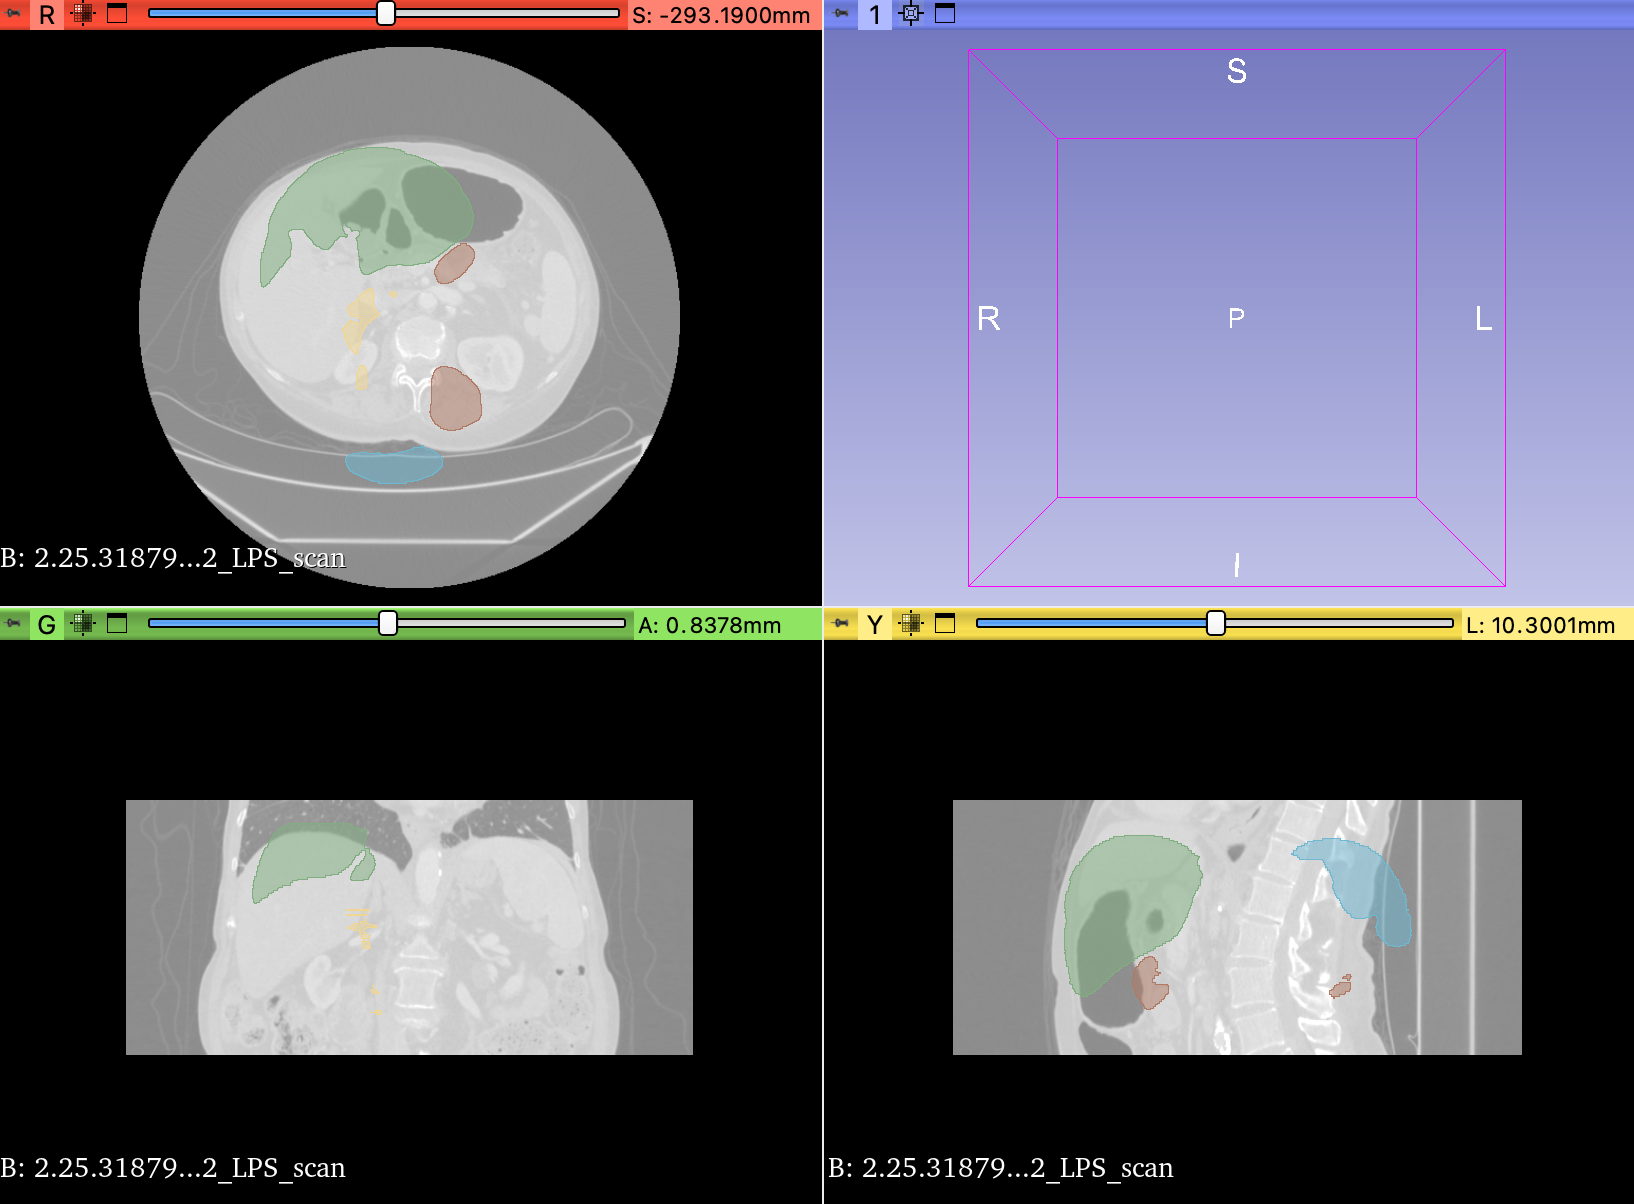
Task: Adjust the Green slice offset slider
Action: click(387, 624)
